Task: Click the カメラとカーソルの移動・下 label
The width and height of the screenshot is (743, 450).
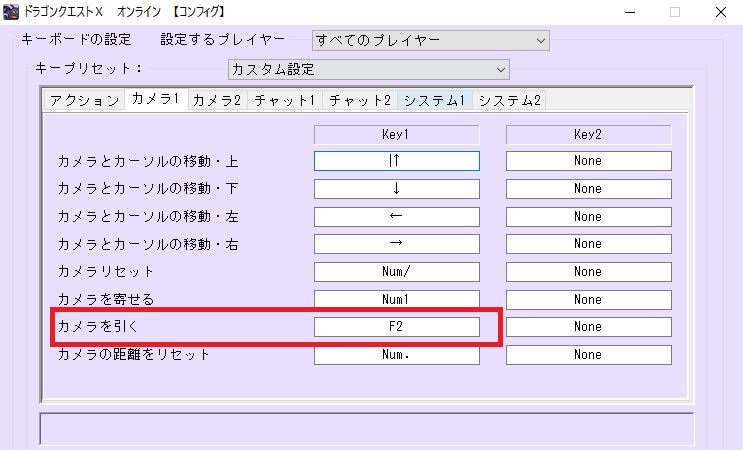Action: pyautogui.click(x=148, y=189)
